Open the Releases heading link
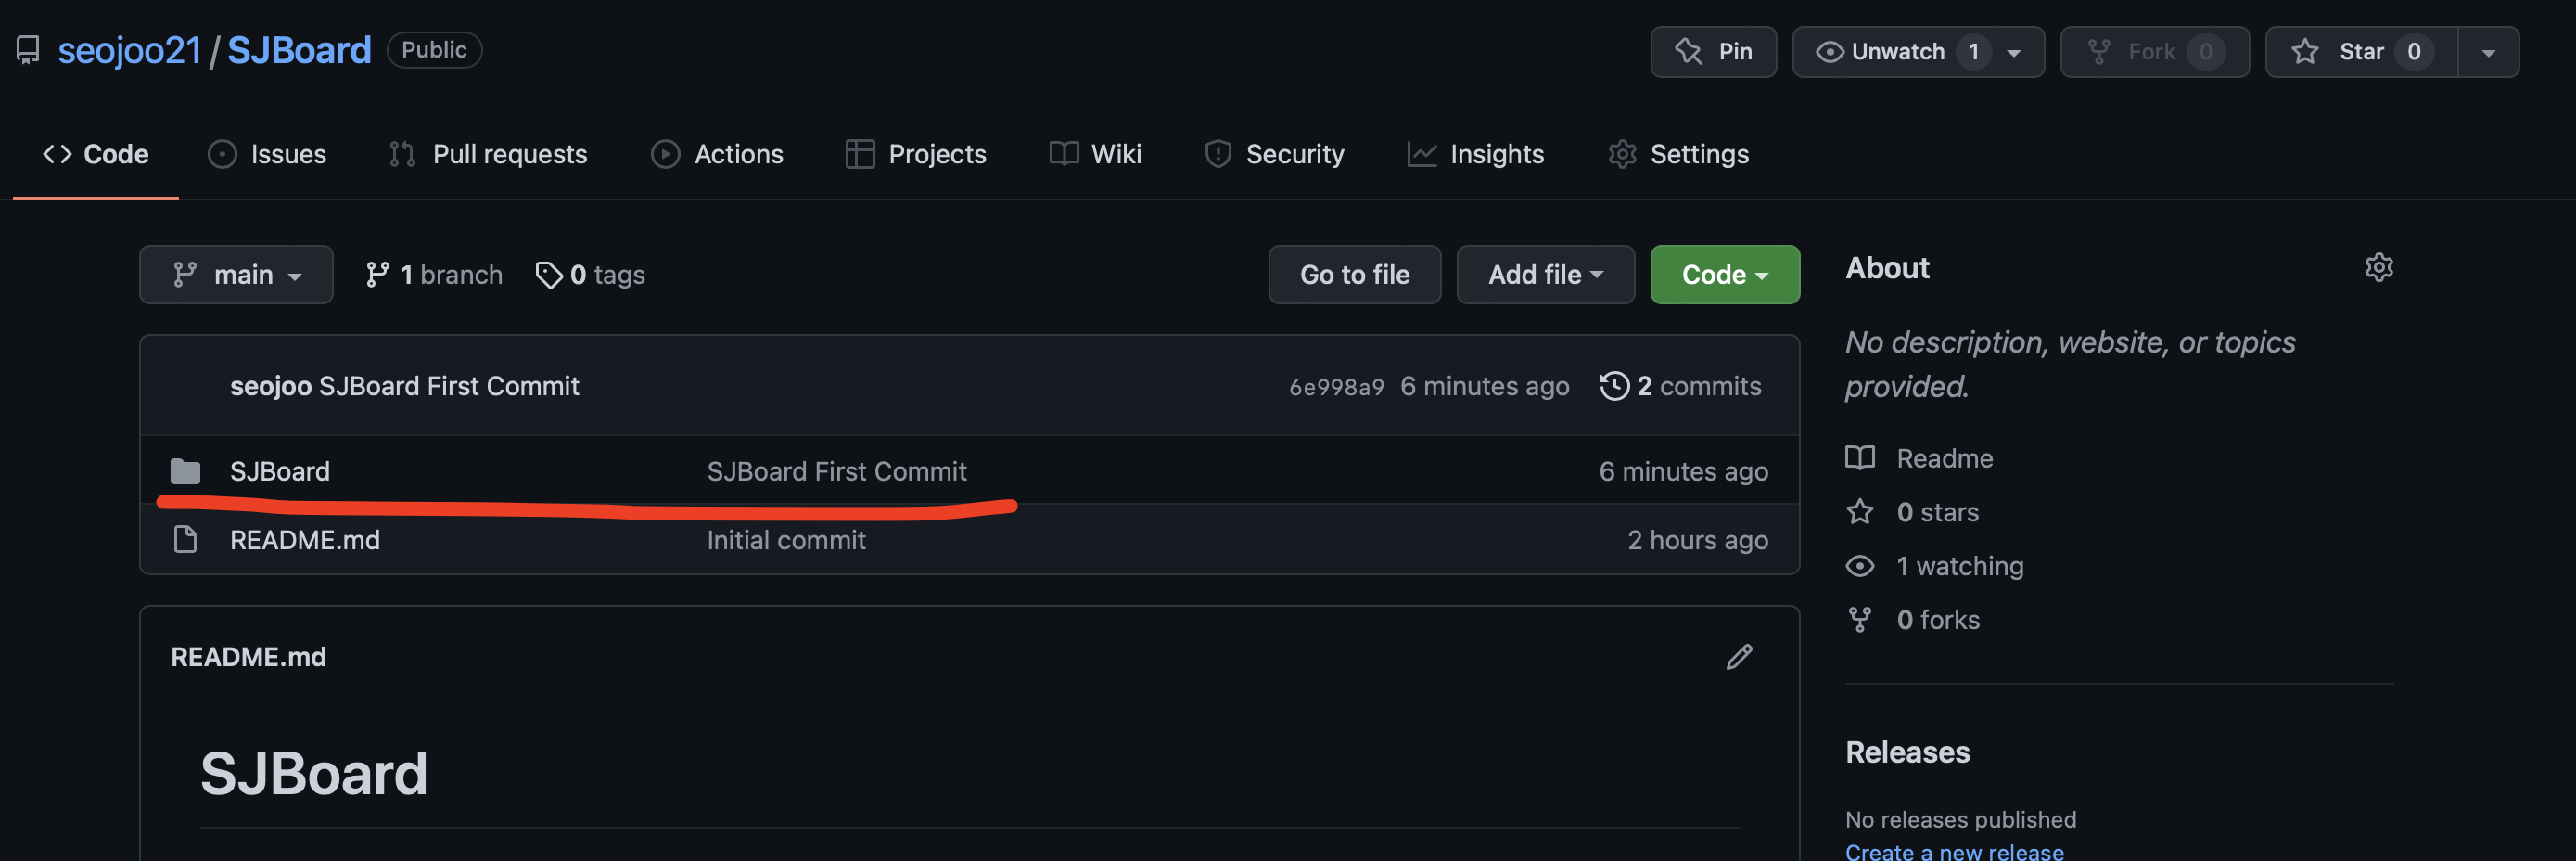 click(x=1907, y=752)
